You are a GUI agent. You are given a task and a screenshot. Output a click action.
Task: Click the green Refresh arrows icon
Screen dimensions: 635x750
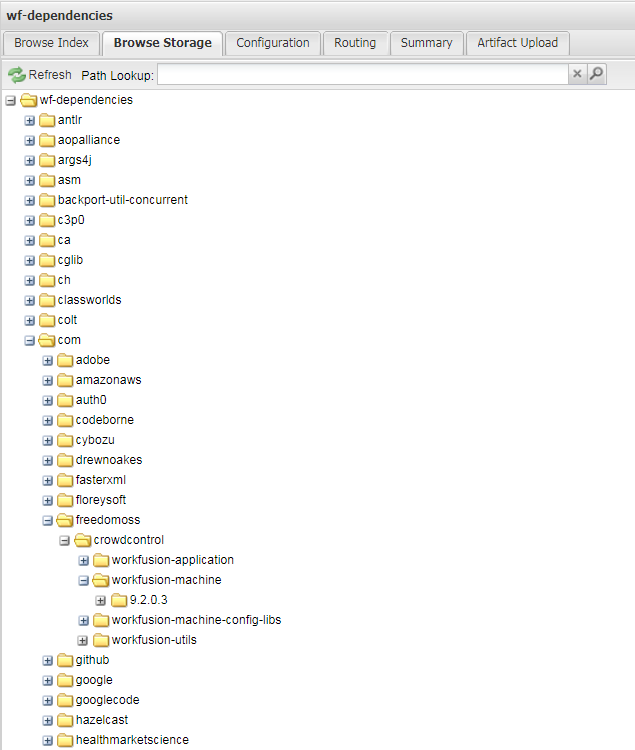[x=17, y=75]
